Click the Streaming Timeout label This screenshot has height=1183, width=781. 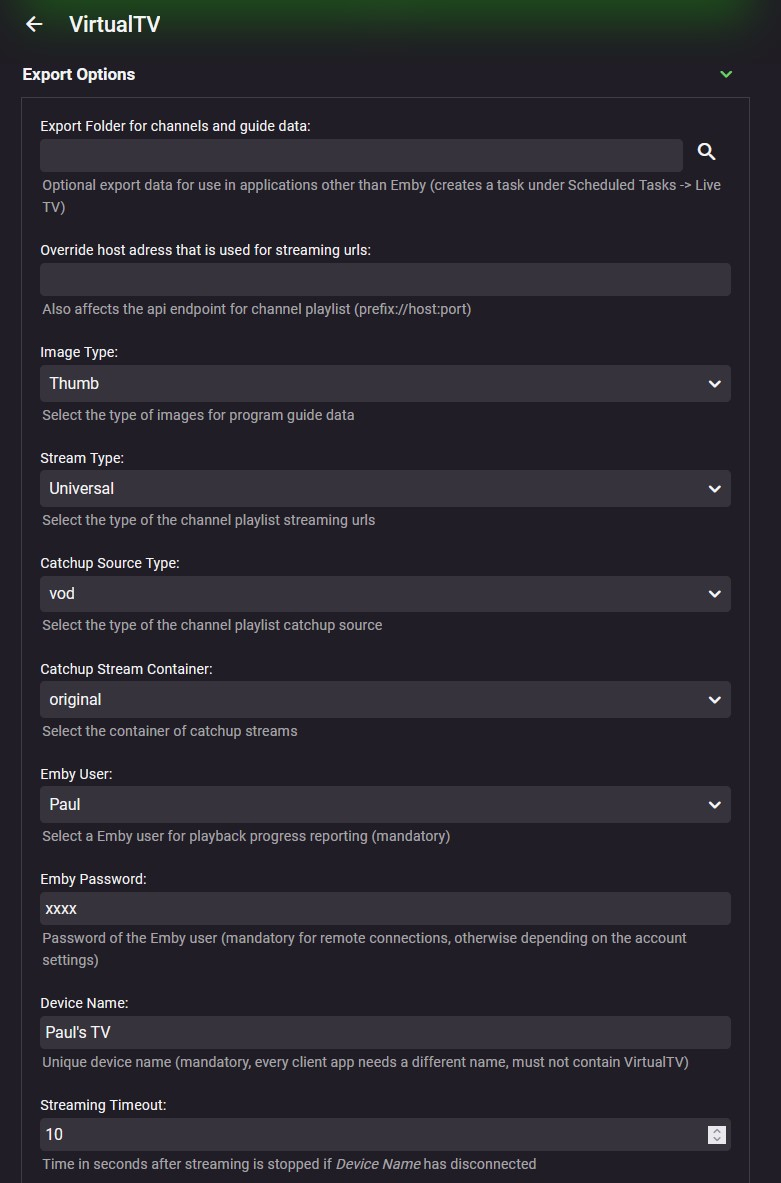103,1105
